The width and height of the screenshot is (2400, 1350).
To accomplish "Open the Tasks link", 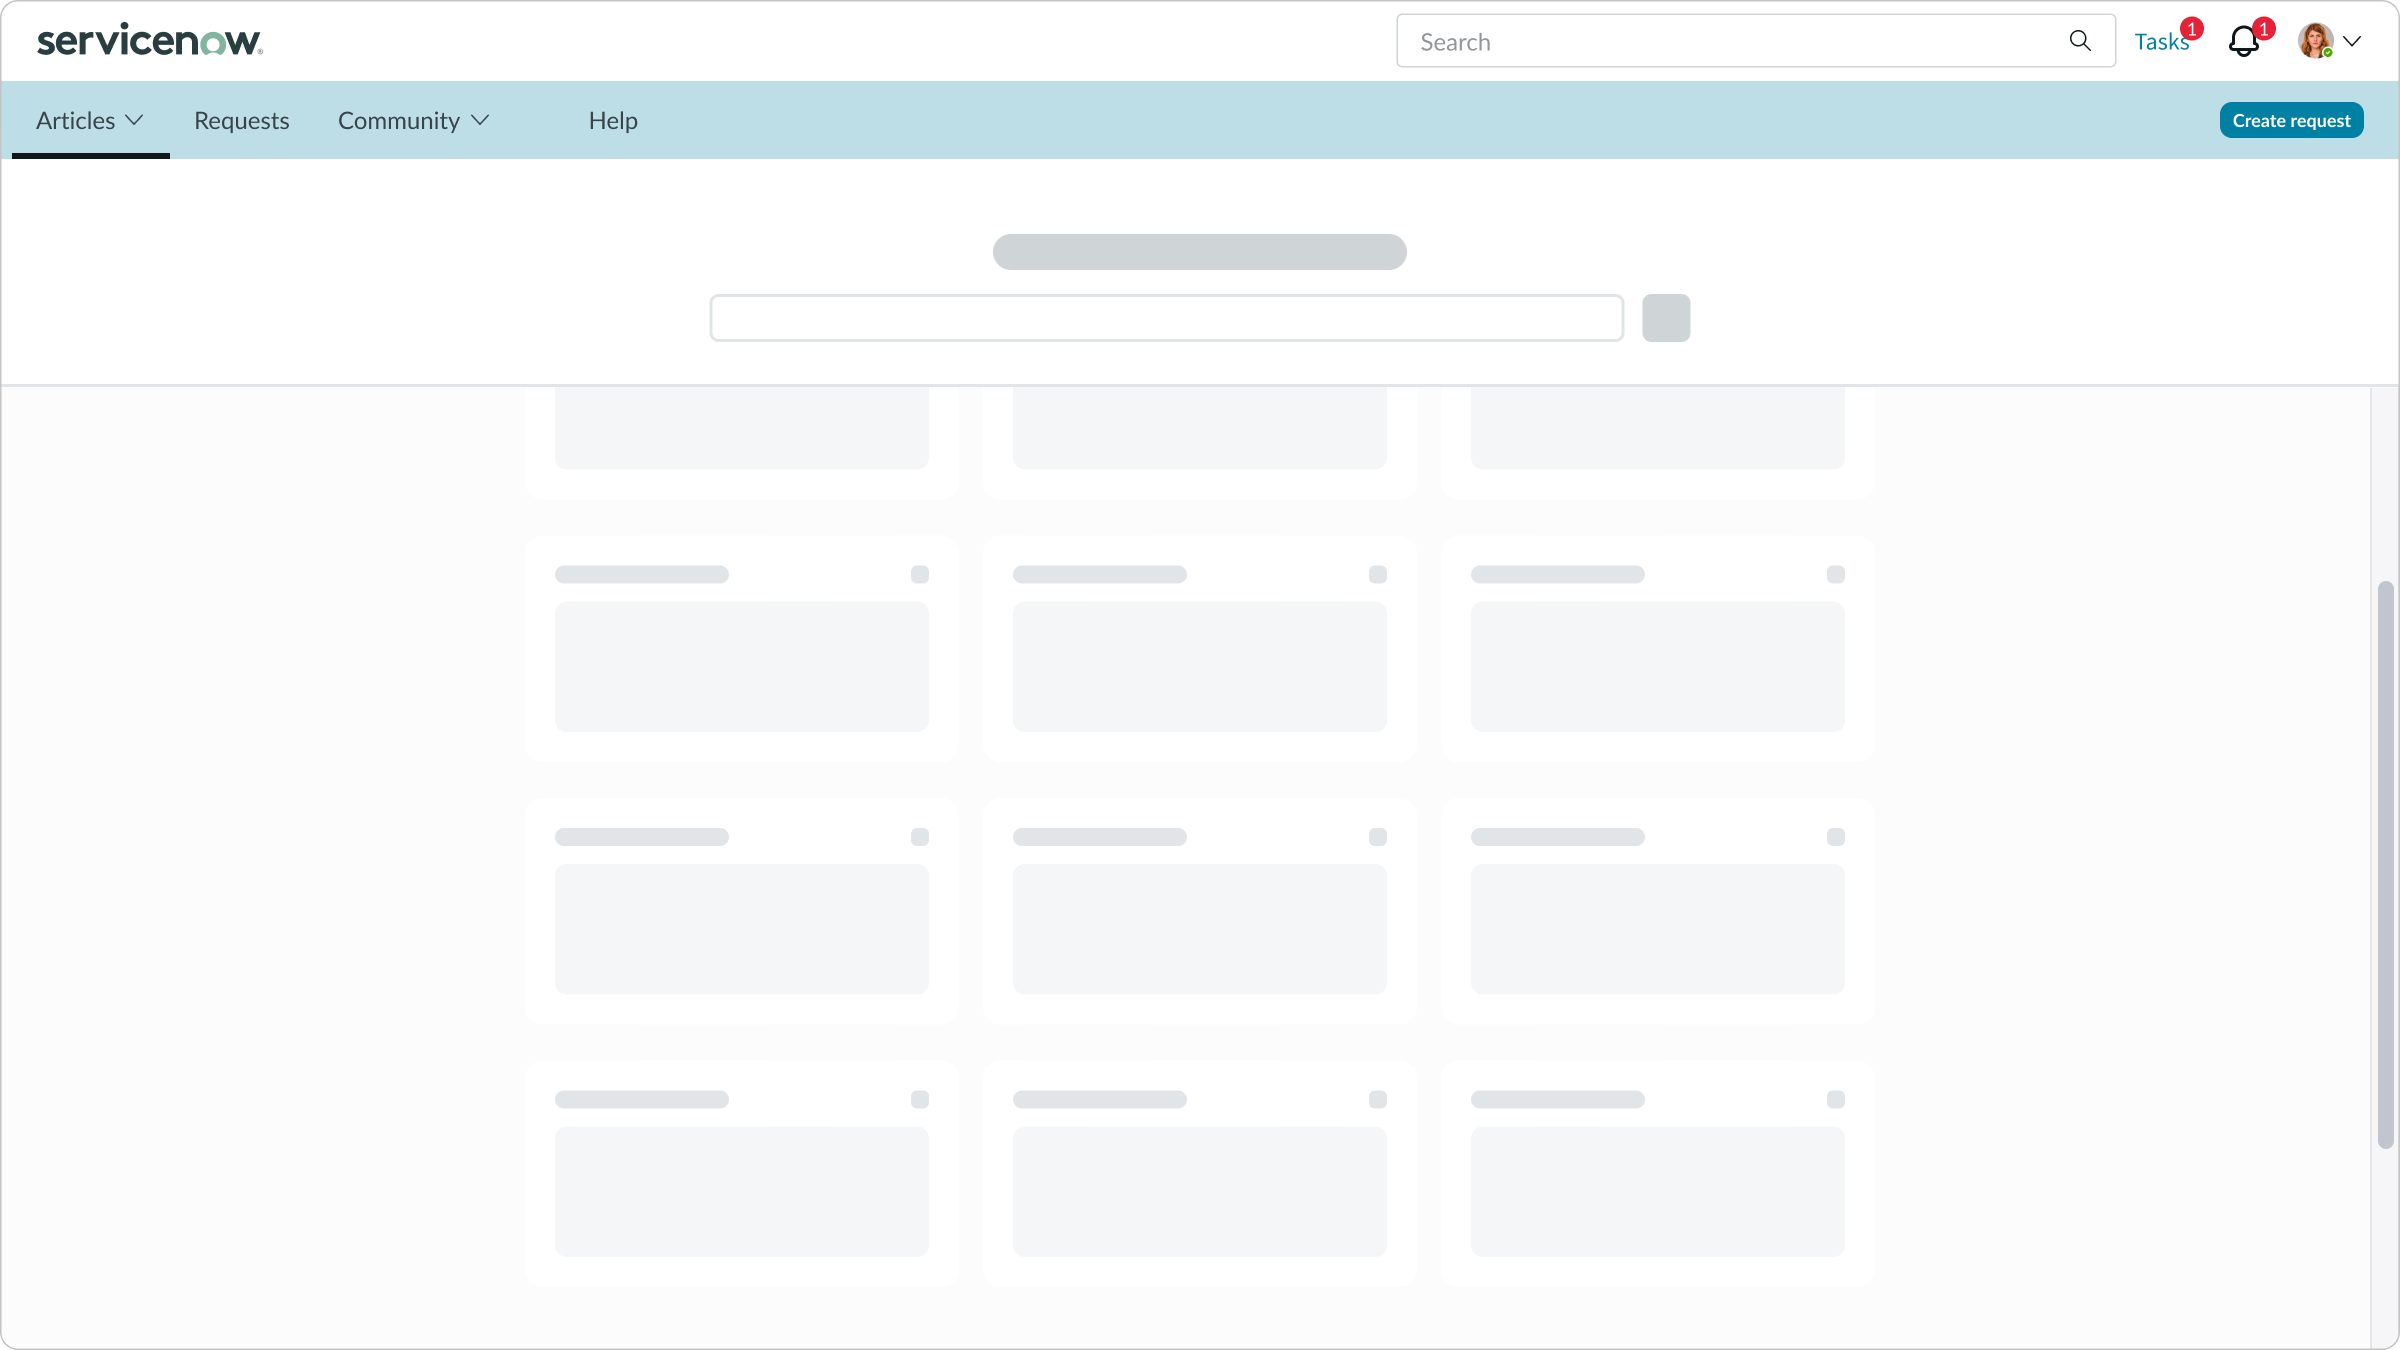I will point(2163,41).
